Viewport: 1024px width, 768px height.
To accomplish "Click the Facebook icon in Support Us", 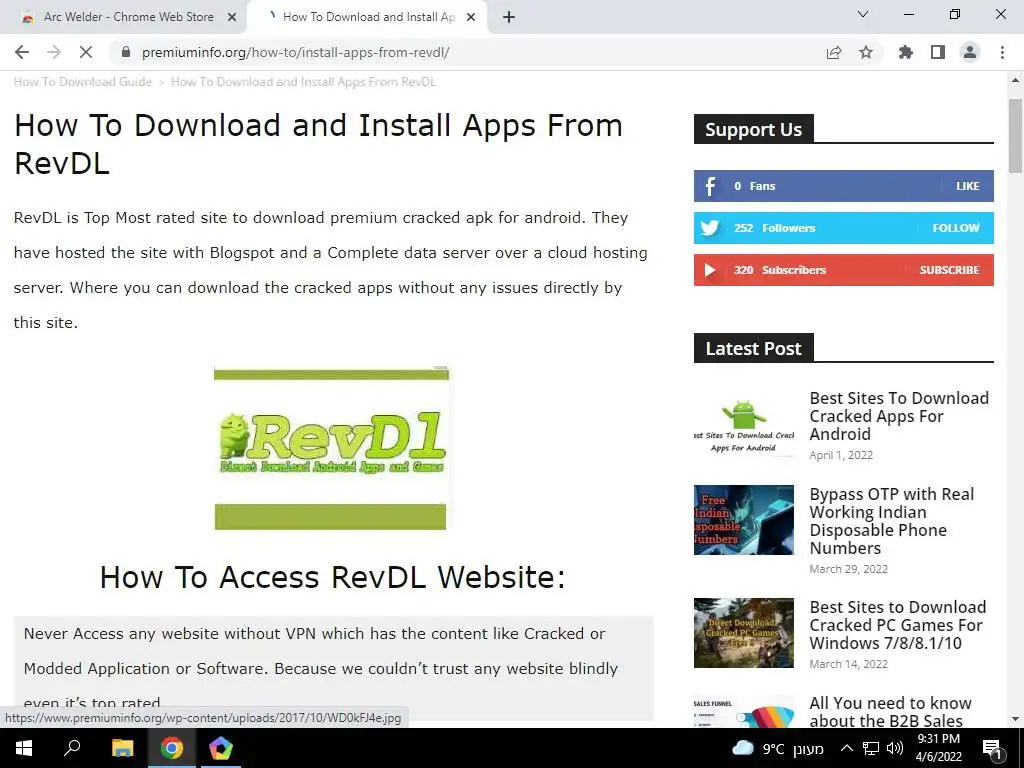I will (x=710, y=186).
